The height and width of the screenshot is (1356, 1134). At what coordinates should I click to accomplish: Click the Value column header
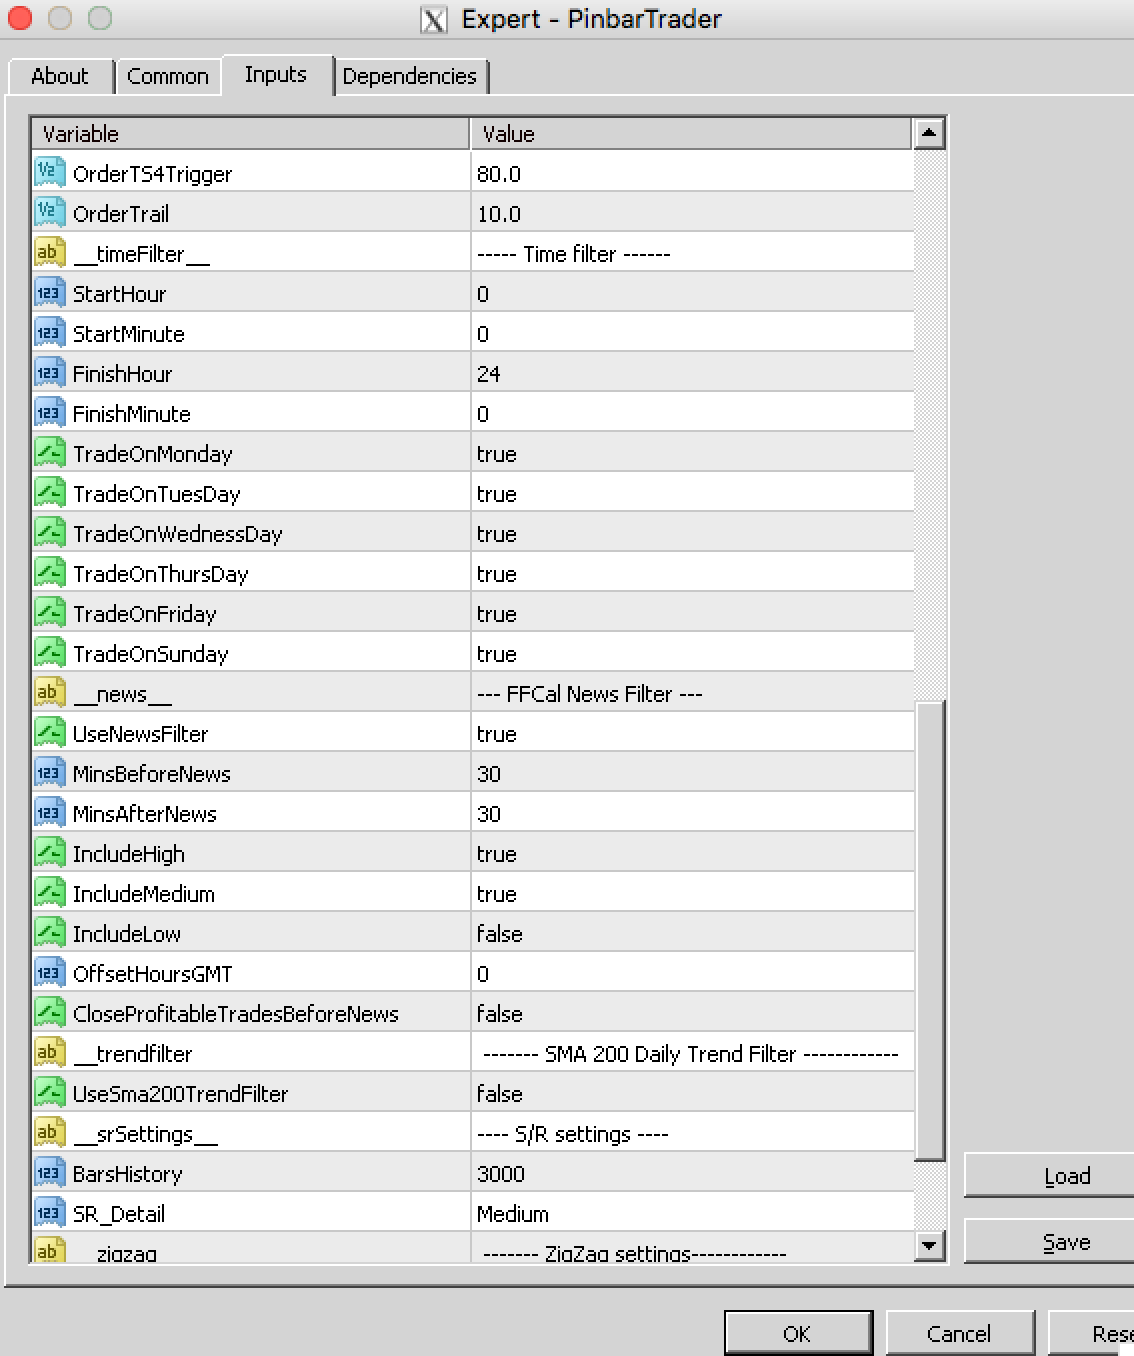(x=692, y=134)
